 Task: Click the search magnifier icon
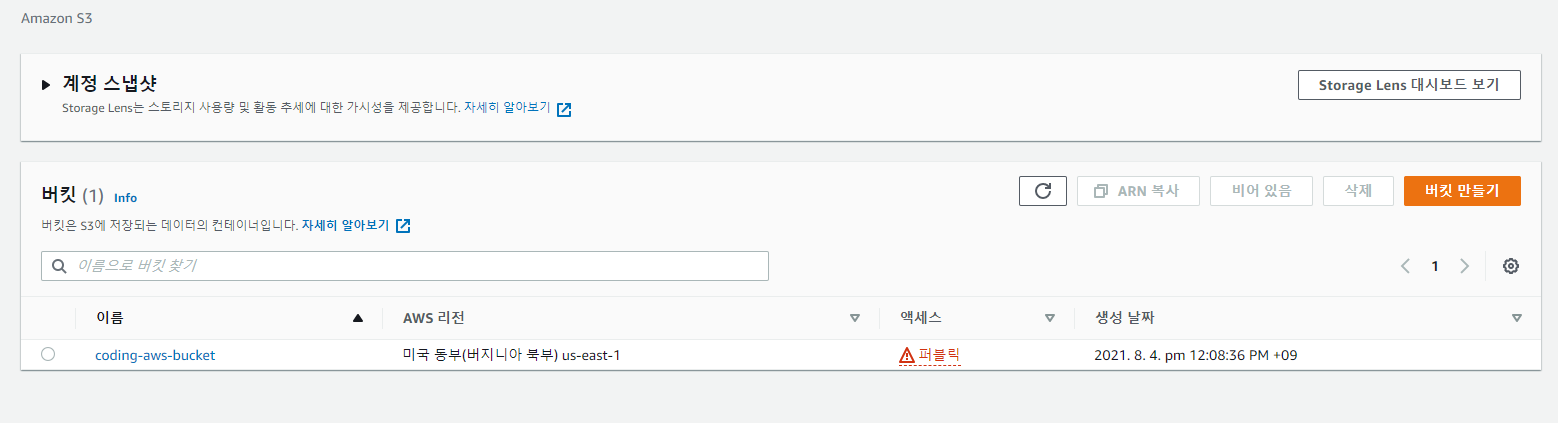[x=59, y=266]
